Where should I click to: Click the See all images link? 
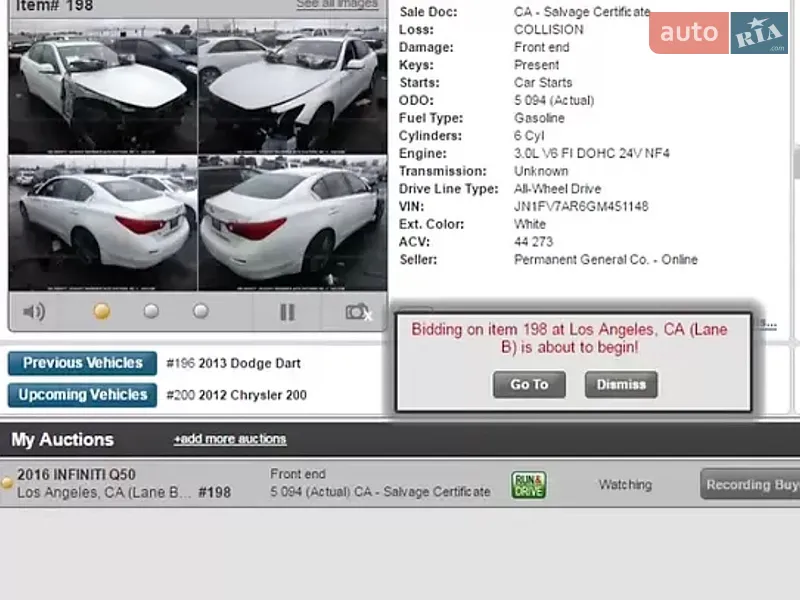(x=337, y=4)
